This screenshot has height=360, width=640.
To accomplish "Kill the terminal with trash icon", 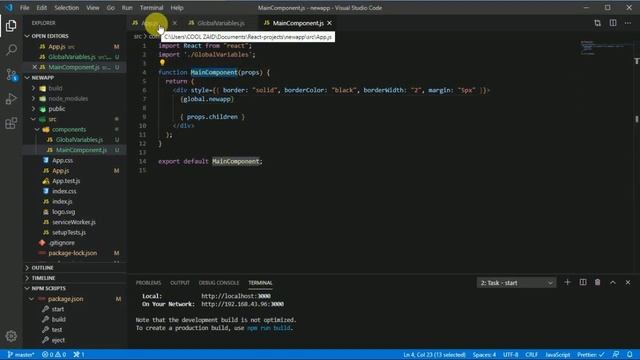I will tap(598, 282).
